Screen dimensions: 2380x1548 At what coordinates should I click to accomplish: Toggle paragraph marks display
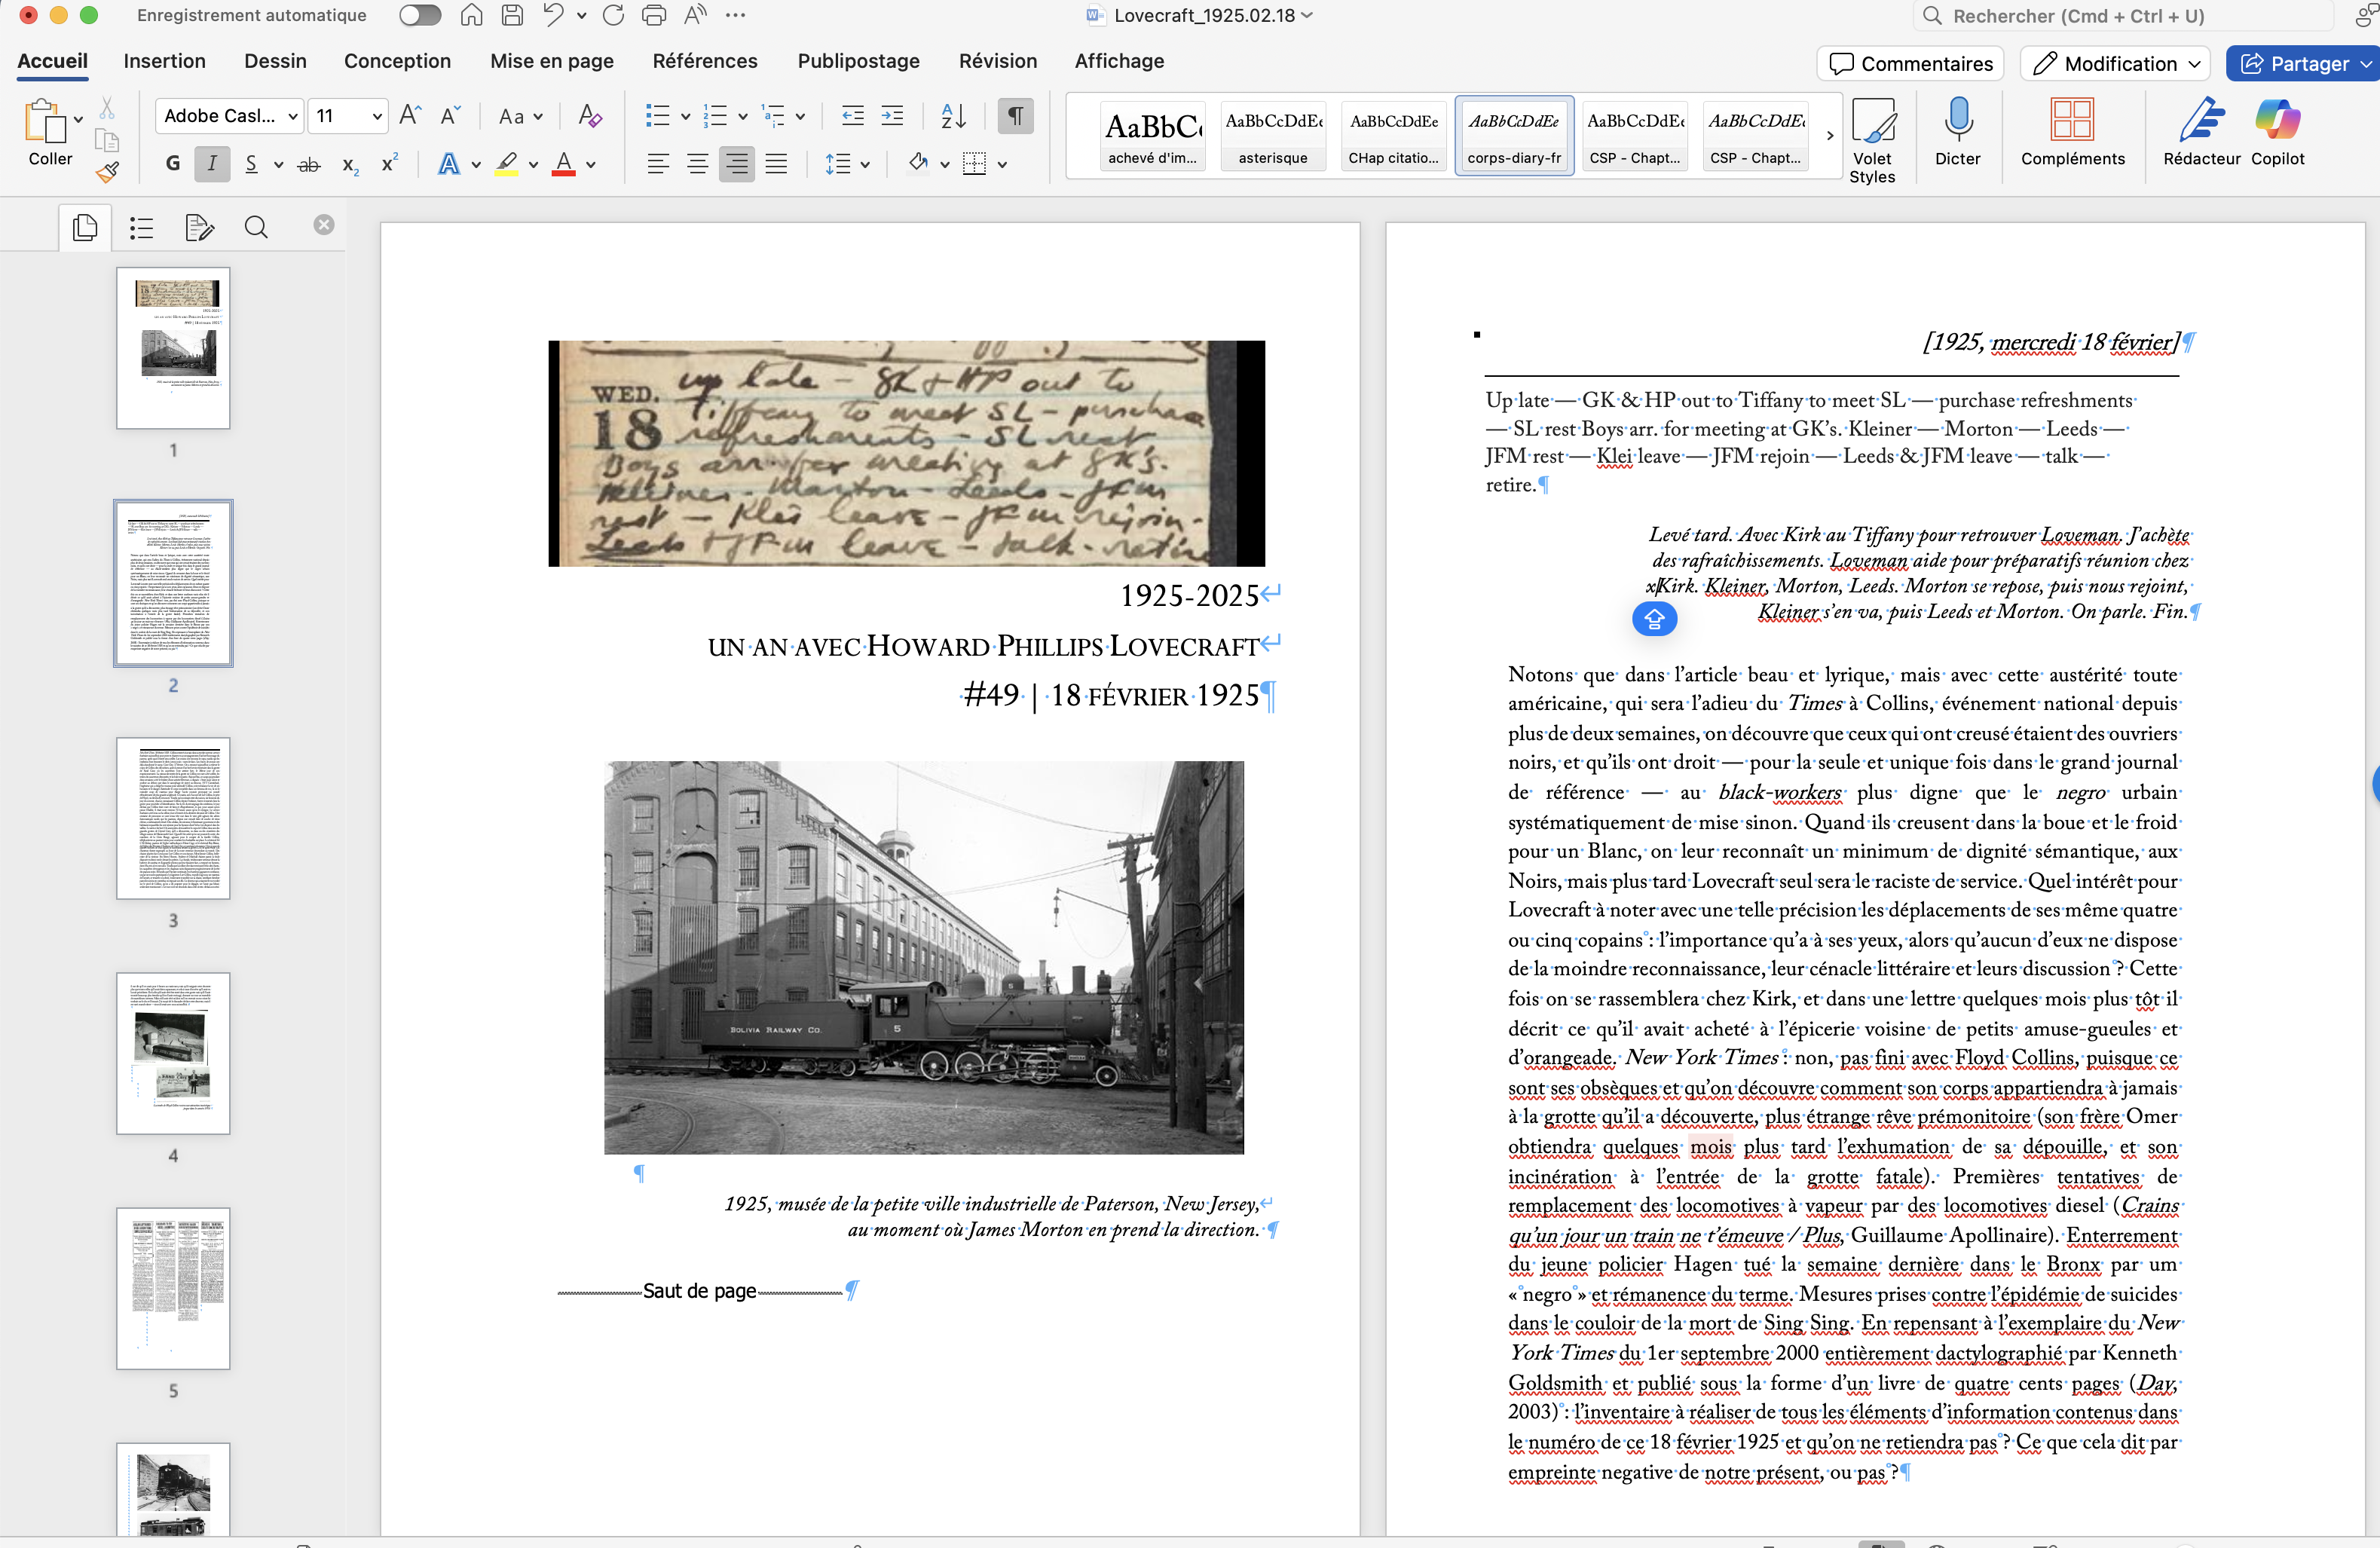pos(1015,116)
